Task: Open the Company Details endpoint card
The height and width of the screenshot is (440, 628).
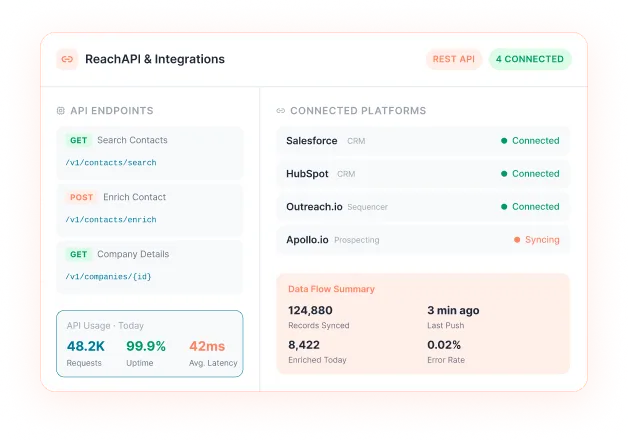Action: pos(150,267)
